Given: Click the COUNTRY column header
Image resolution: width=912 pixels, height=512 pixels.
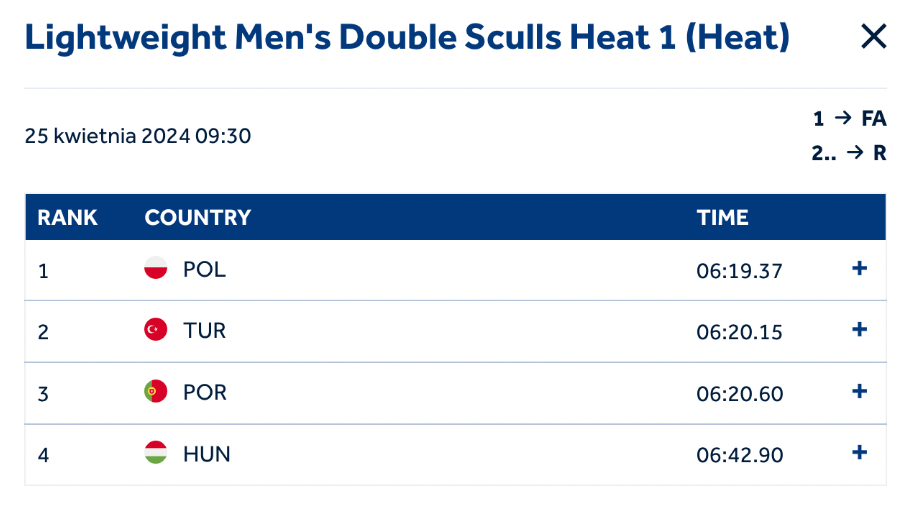Looking at the screenshot, I should coord(198,218).
